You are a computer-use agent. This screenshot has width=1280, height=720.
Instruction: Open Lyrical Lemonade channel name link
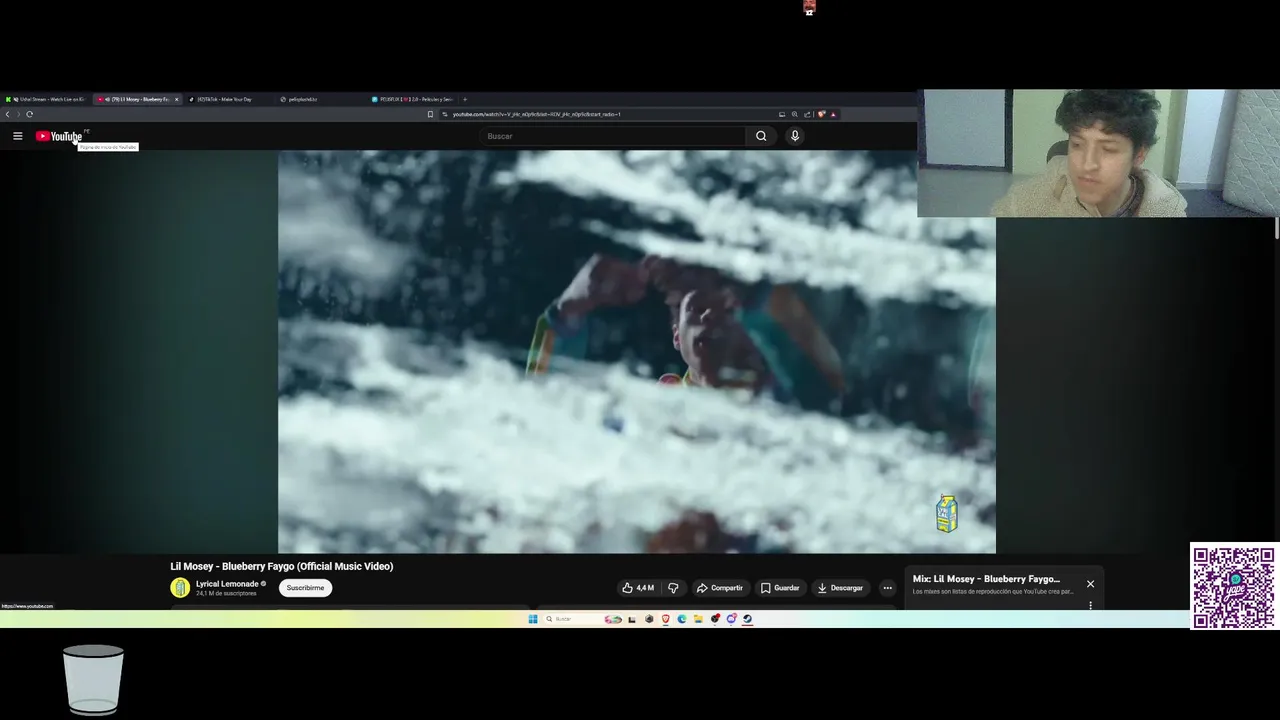coord(227,584)
